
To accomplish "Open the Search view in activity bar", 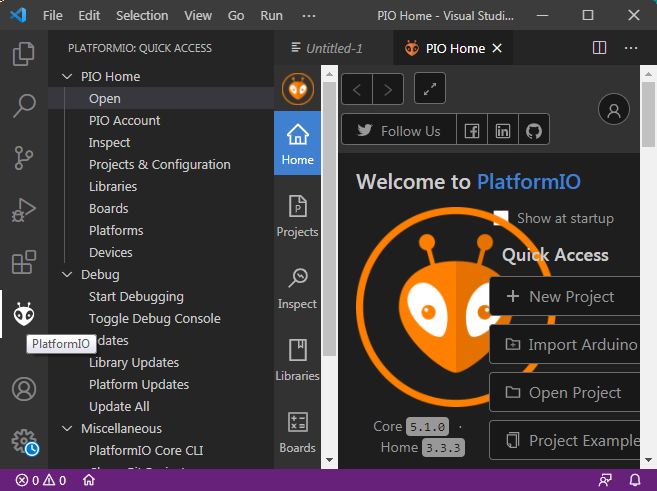I will pyautogui.click(x=24, y=106).
